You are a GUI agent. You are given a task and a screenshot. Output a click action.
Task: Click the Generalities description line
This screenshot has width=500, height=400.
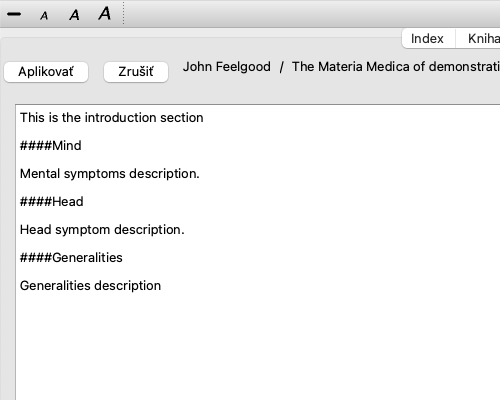pos(90,286)
